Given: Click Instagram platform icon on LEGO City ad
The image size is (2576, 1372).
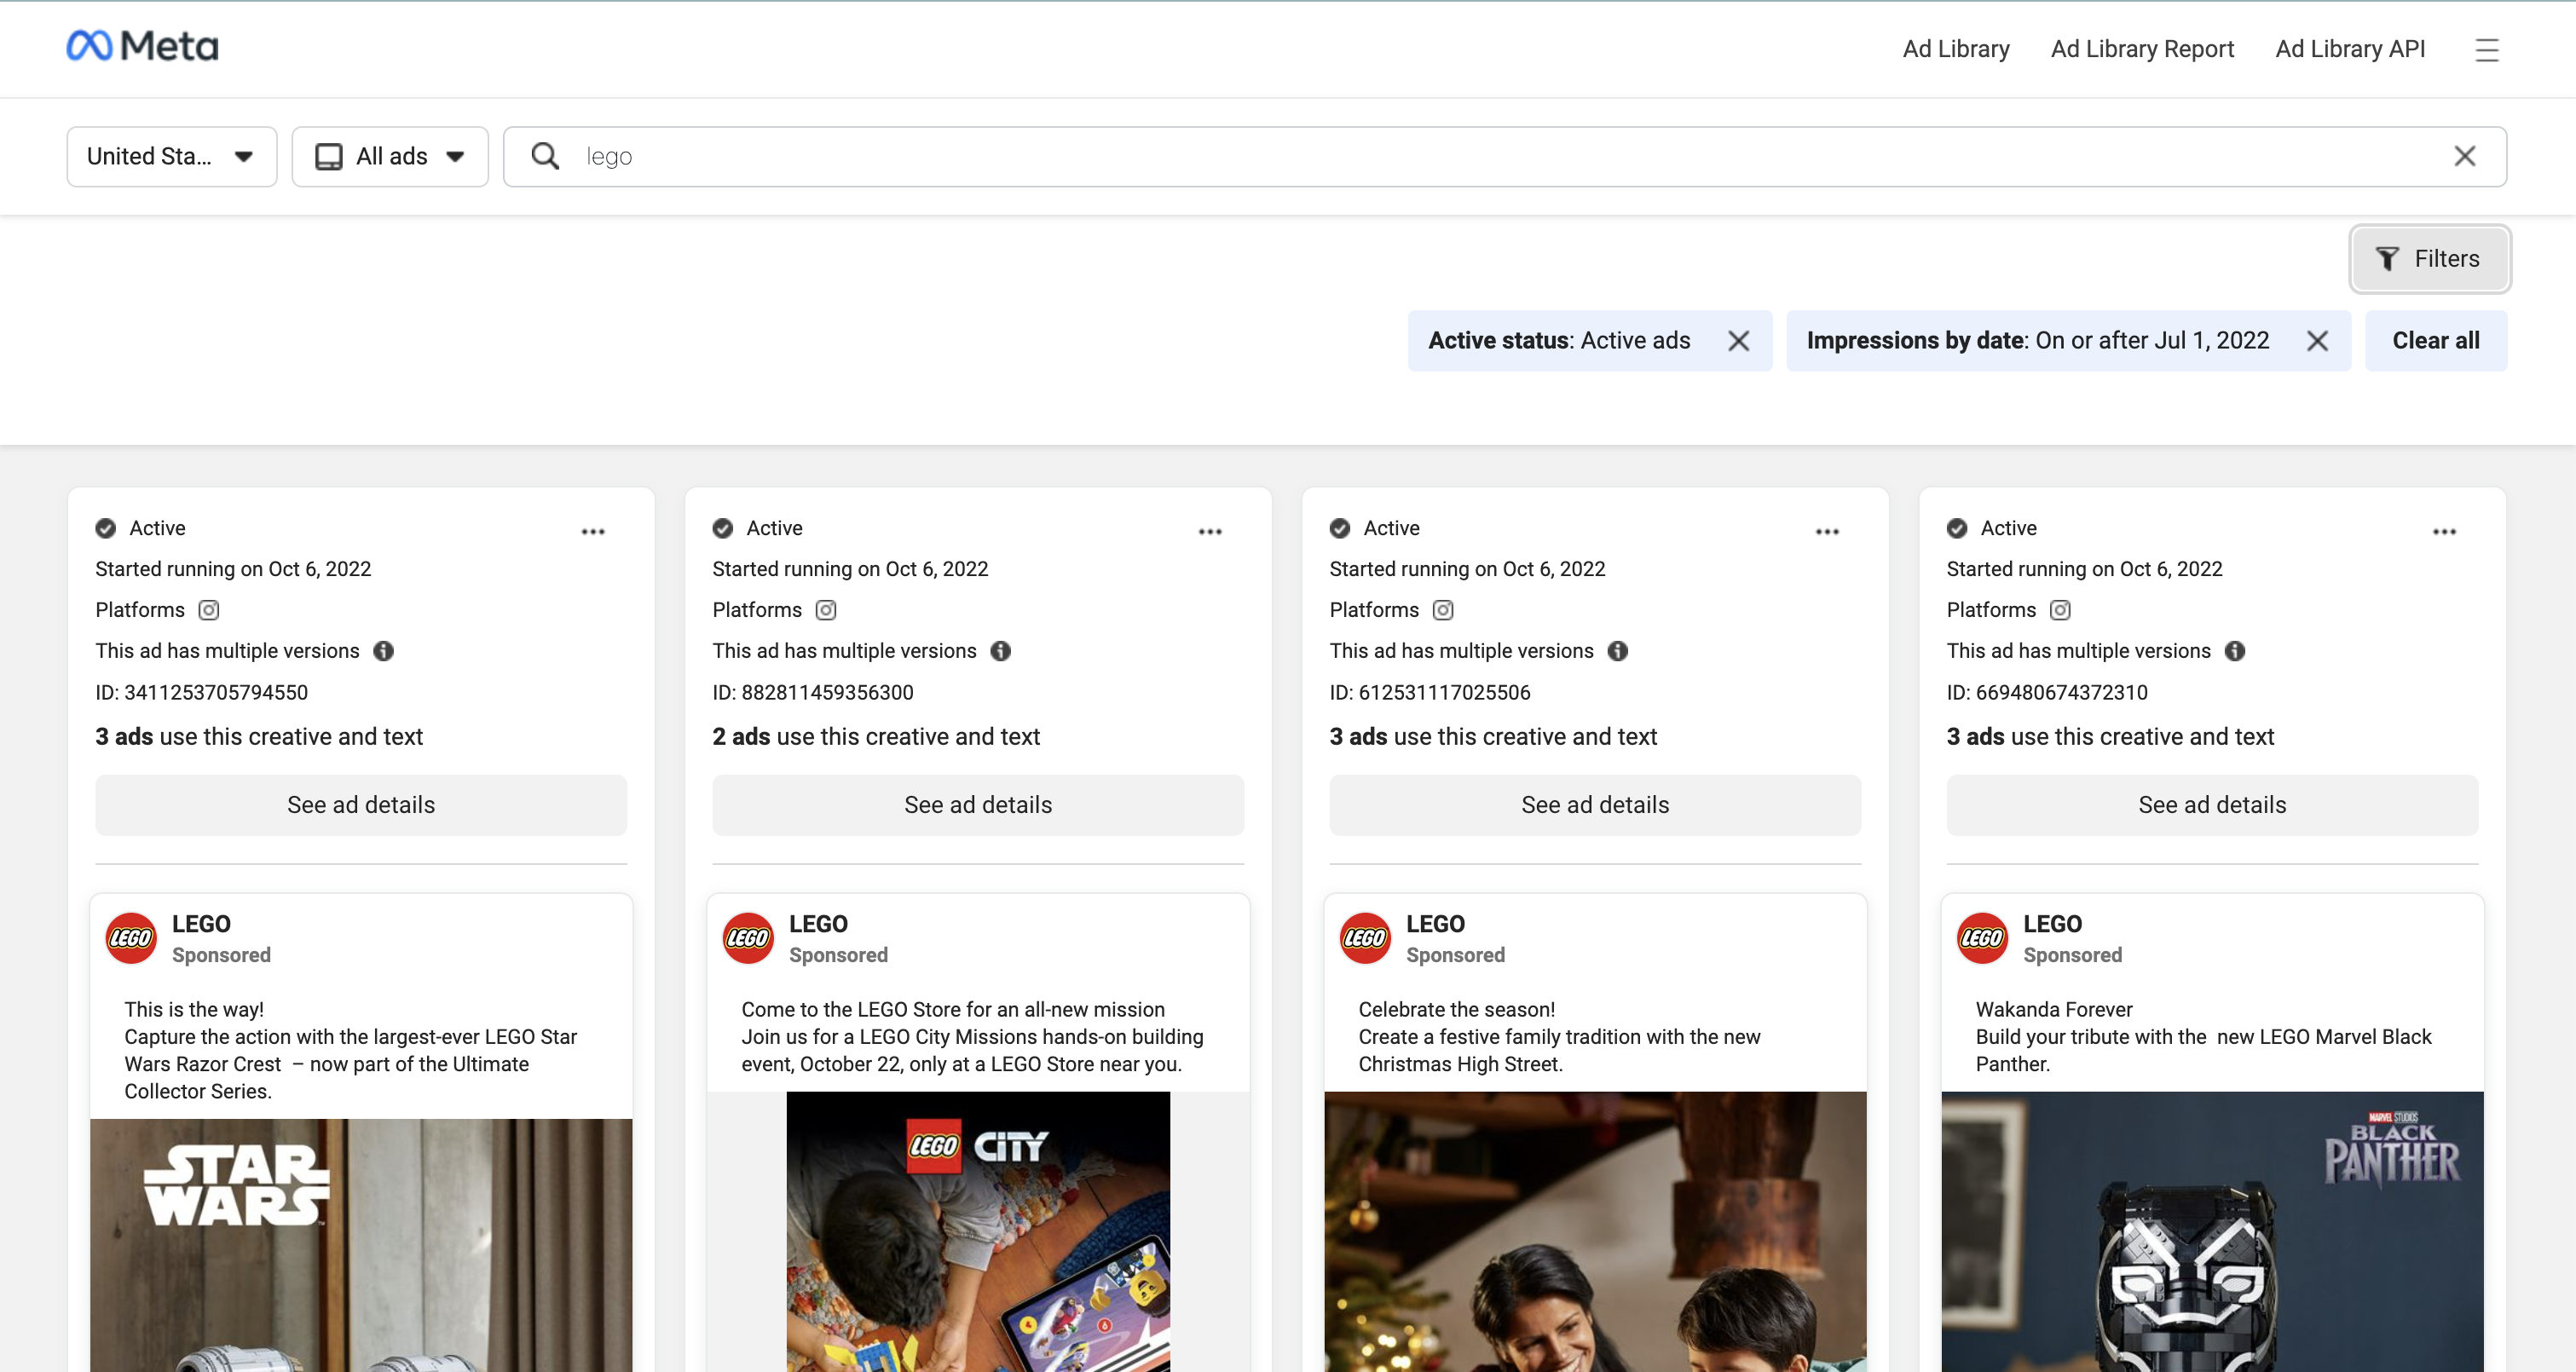Looking at the screenshot, I should point(826,610).
